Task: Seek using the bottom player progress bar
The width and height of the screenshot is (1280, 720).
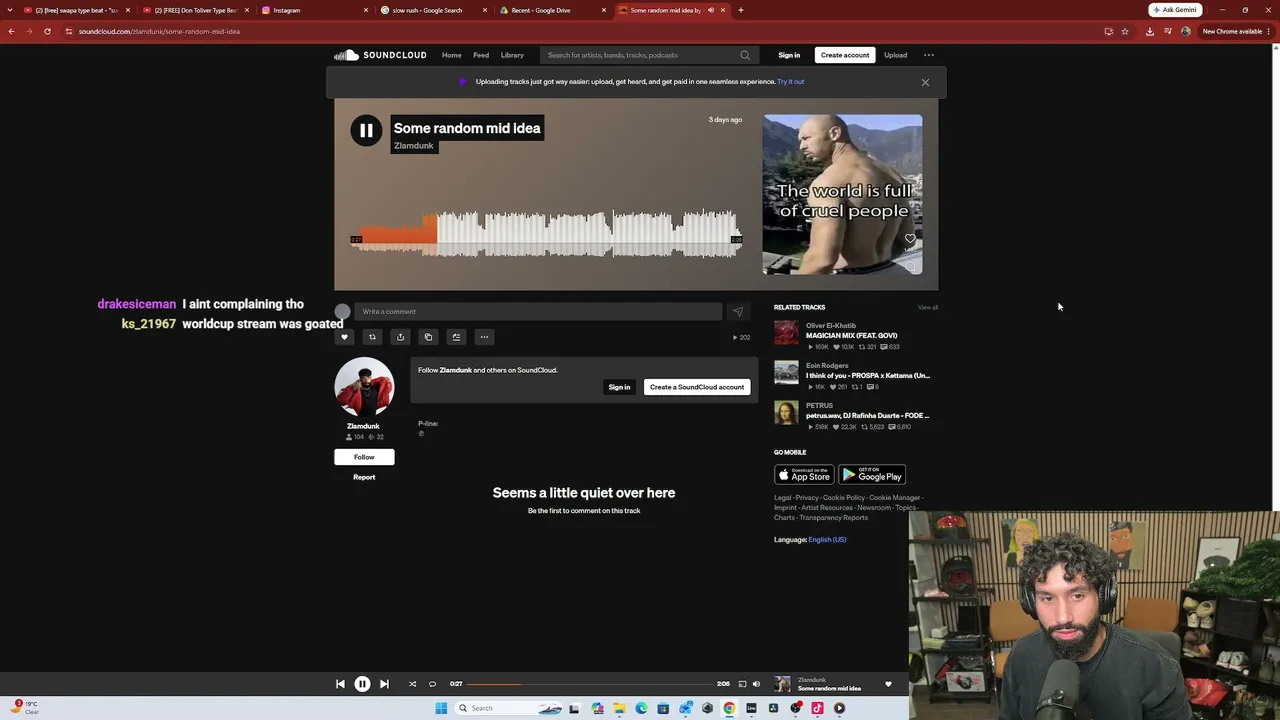Action: click(x=591, y=684)
